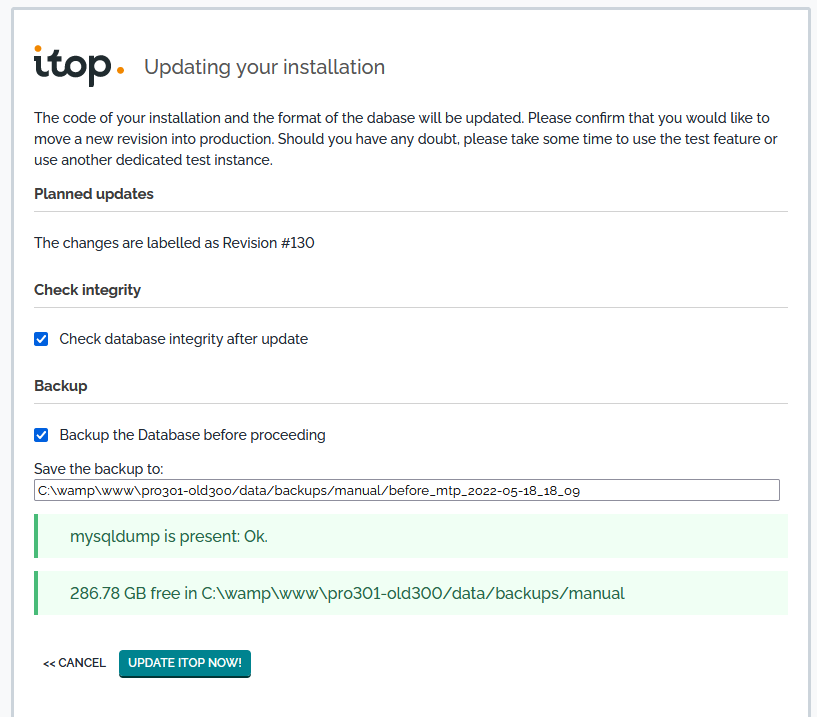Click the 'Backup' section heading
Image resolution: width=817 pixels, height=717 pixels.
click(61, 386)
